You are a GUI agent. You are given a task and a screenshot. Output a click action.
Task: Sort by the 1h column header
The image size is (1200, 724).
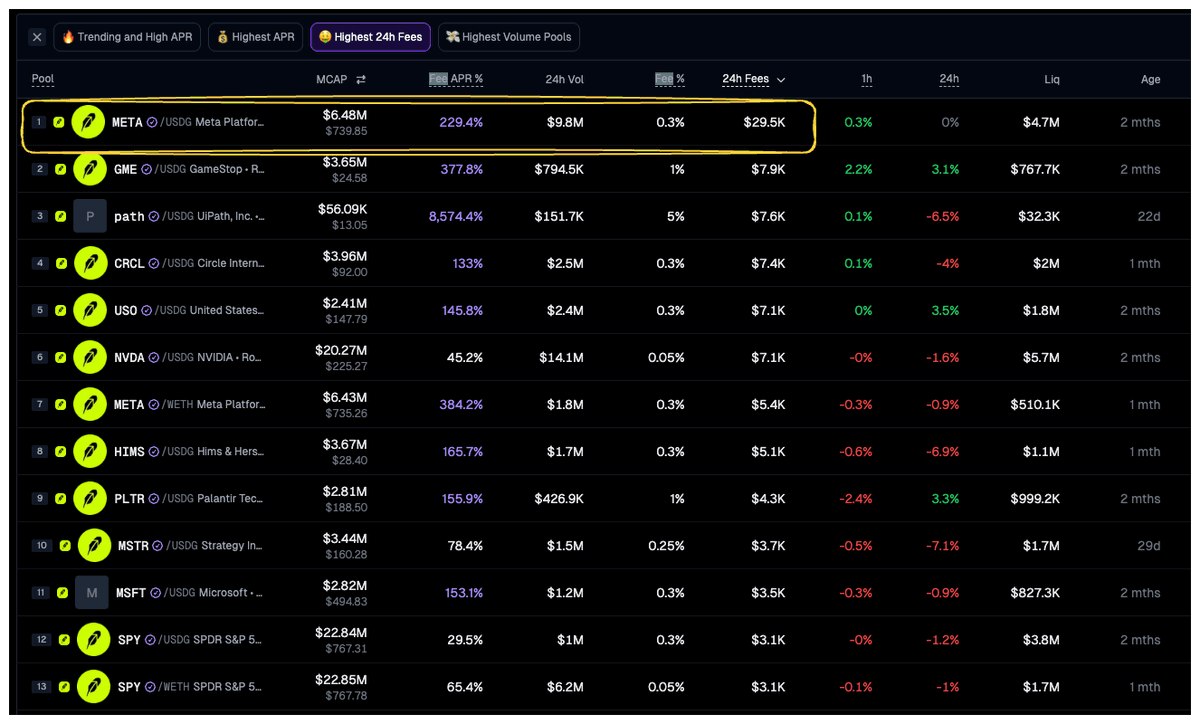tap(866, 79)
